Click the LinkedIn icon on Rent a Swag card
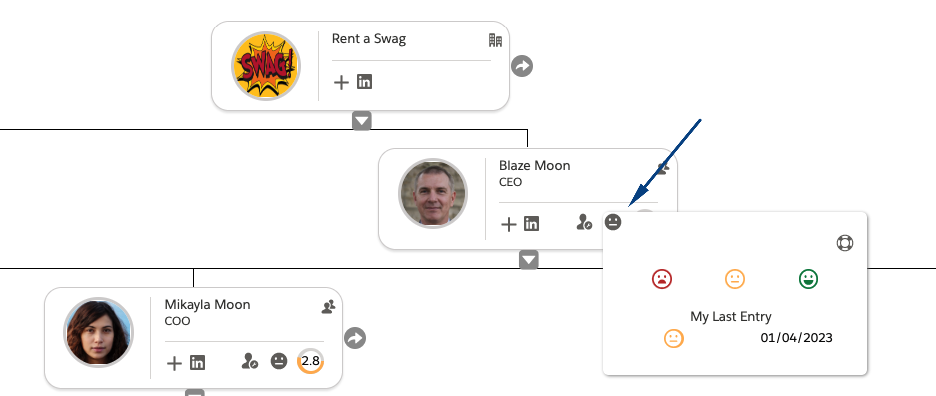The height and width of the screenshot is (396, 936). (364, 82)
